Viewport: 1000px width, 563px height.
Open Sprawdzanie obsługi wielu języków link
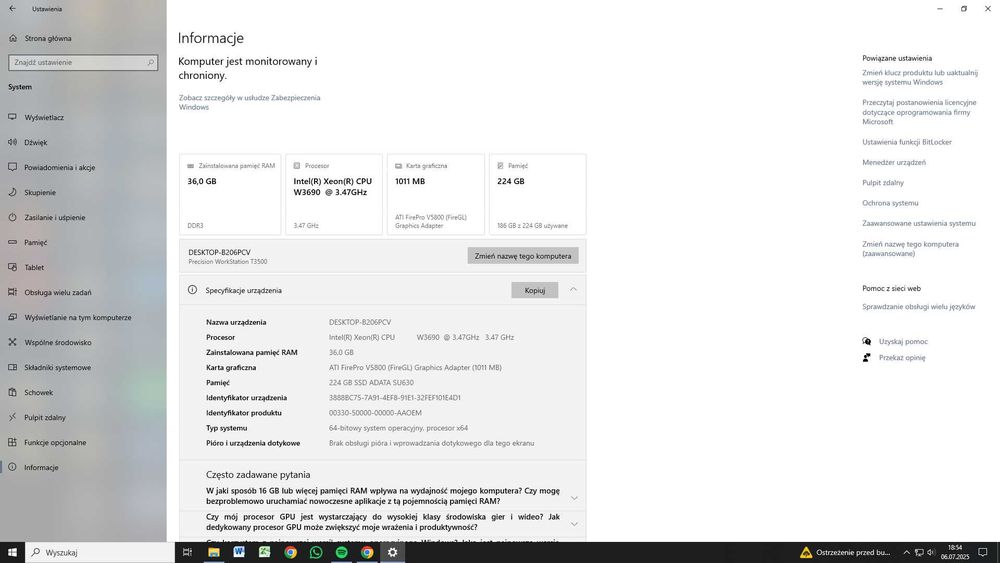click(x=919, y=307)
